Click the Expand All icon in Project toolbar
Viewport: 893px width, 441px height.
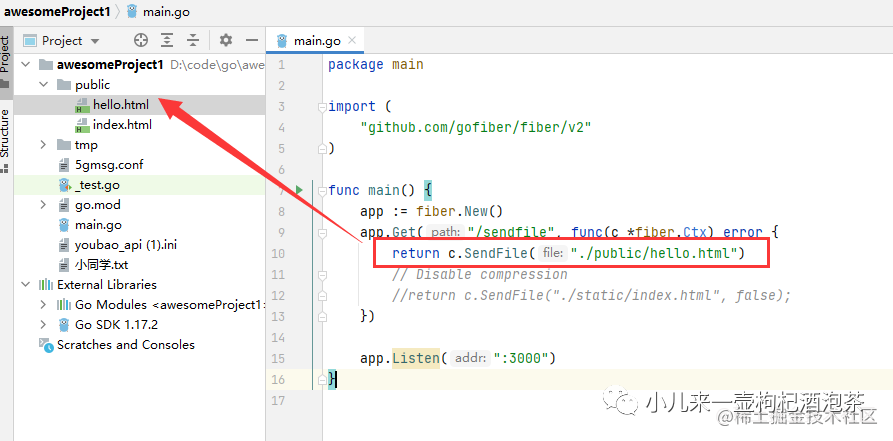[166, 40]
